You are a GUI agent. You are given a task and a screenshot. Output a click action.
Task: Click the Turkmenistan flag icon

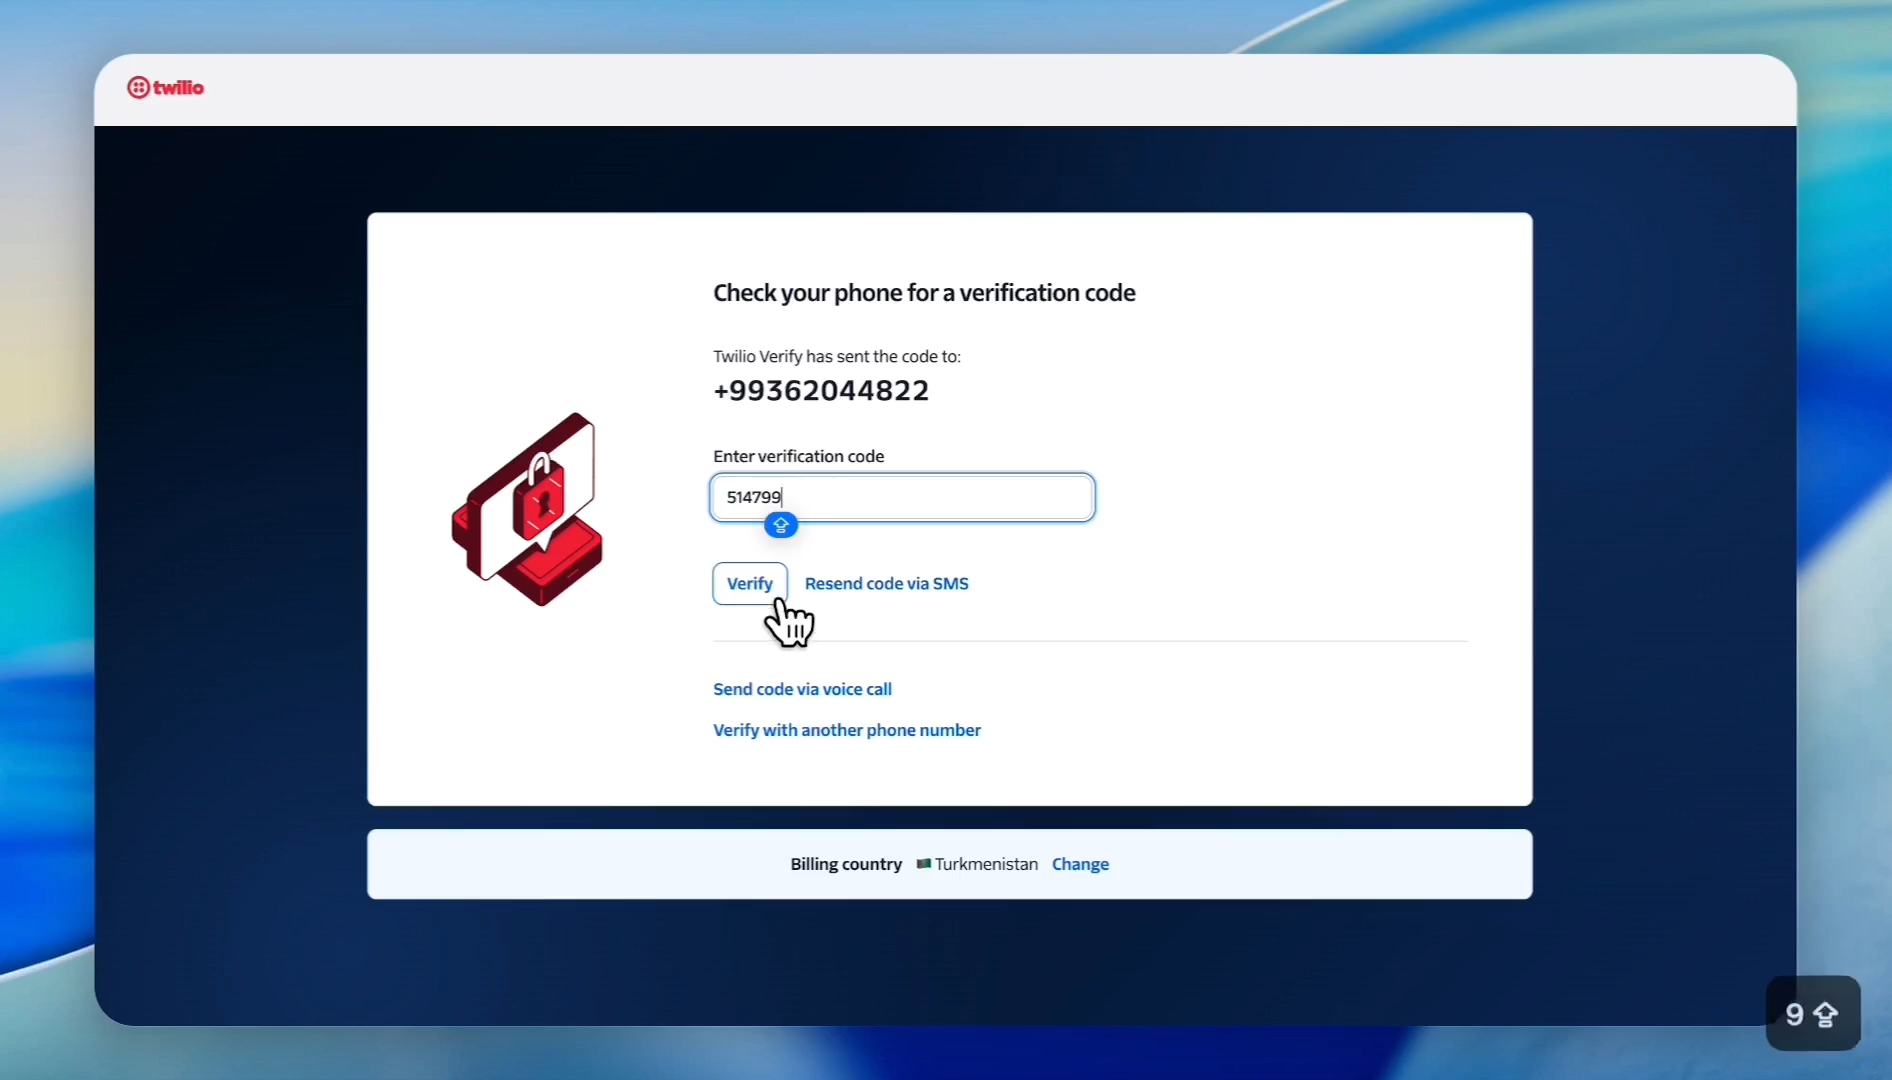point(923,864)
